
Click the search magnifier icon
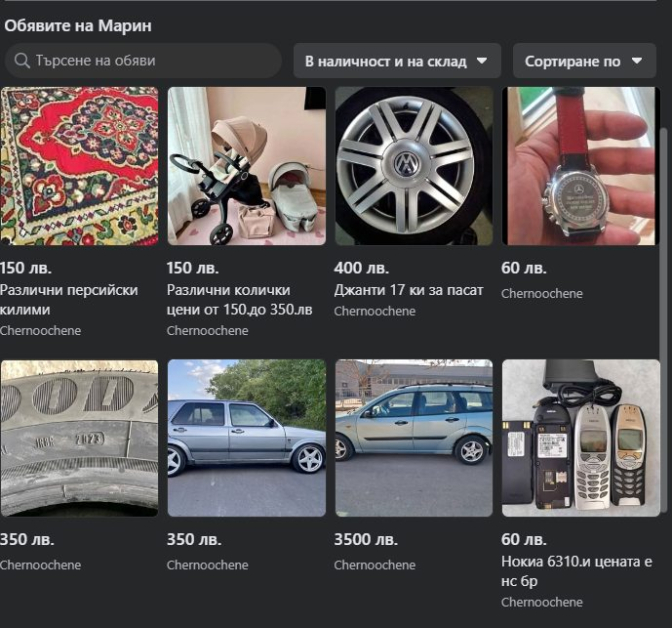coord(20,61)
